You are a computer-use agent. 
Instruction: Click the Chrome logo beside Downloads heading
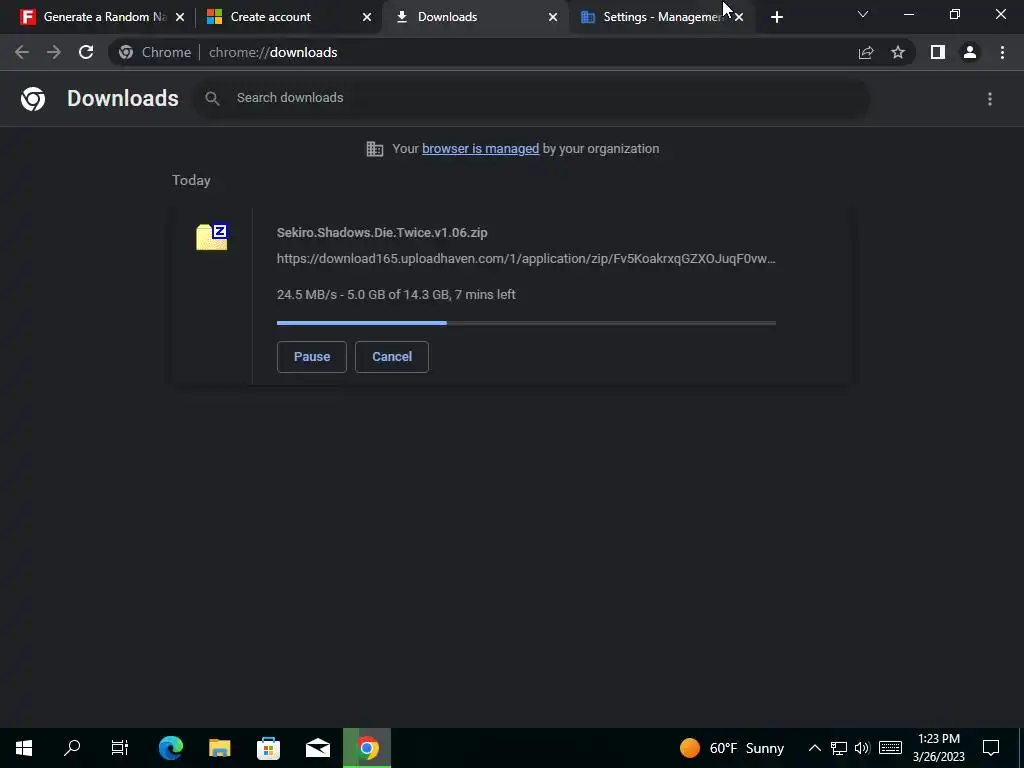tap(33, 99)
